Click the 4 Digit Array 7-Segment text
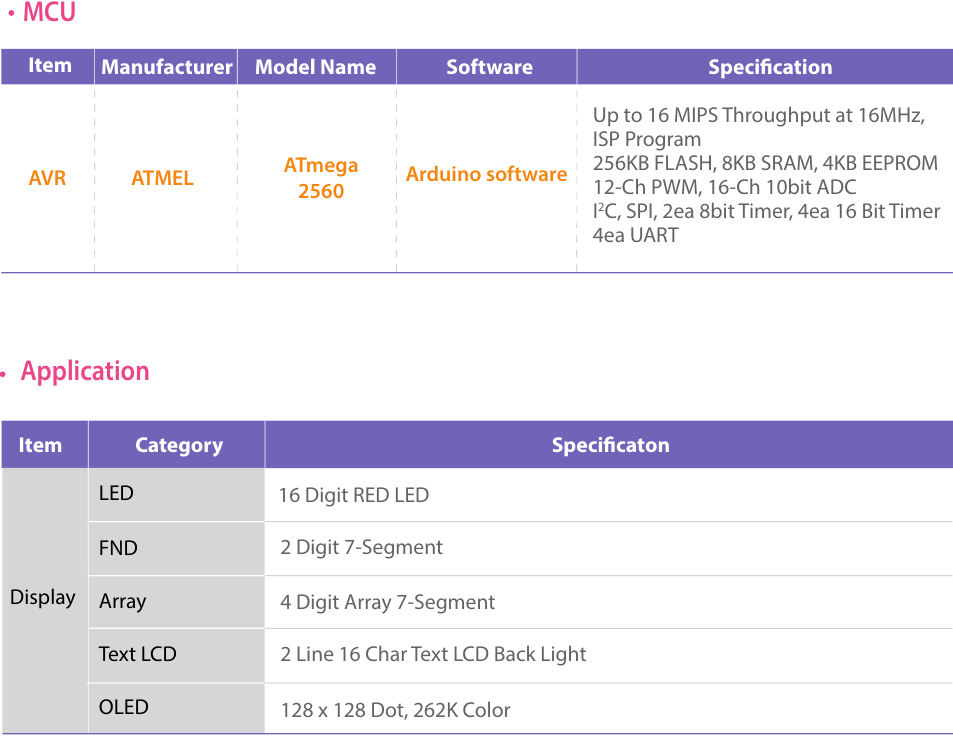Image resolution: width=953 pixels, height=738 pixels. (x=387, y=602)
